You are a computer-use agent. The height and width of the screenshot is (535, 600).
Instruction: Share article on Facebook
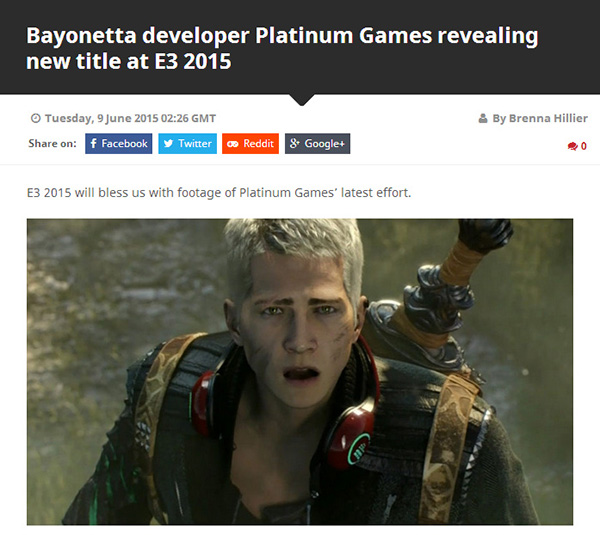[119, 144]
